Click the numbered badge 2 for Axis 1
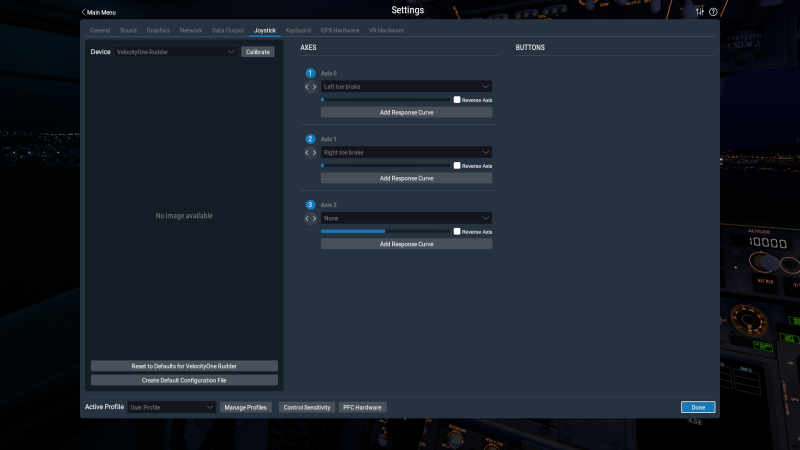The image size is (800, 450). [310, 139]
